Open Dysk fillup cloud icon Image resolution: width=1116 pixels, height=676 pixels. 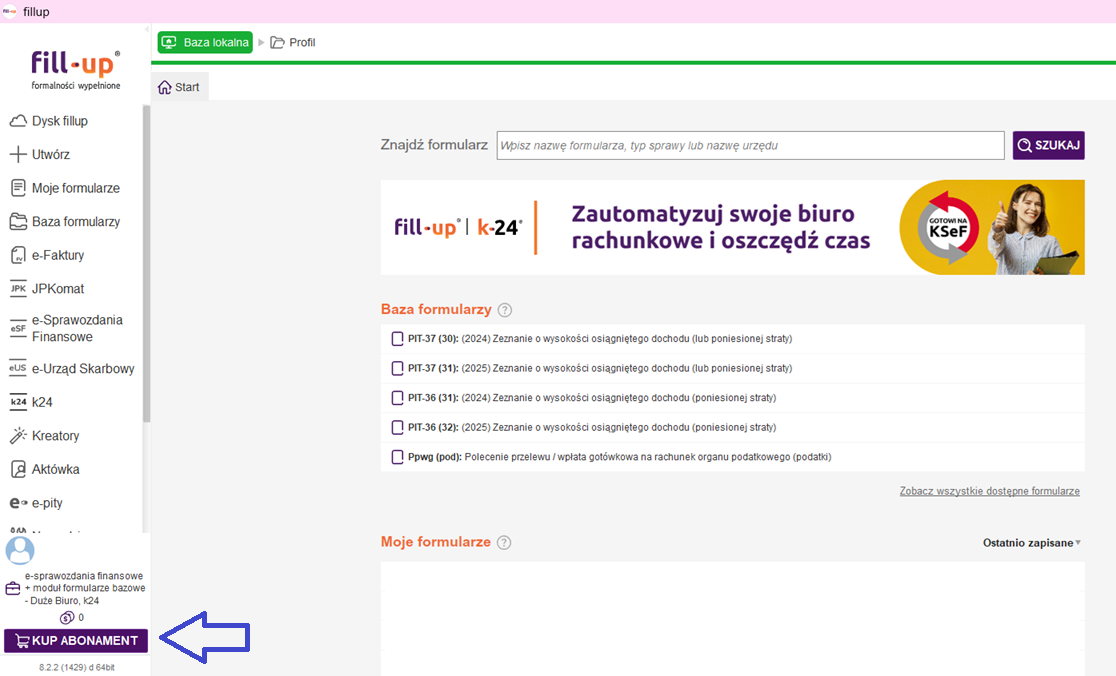click(x=18, y=121)
